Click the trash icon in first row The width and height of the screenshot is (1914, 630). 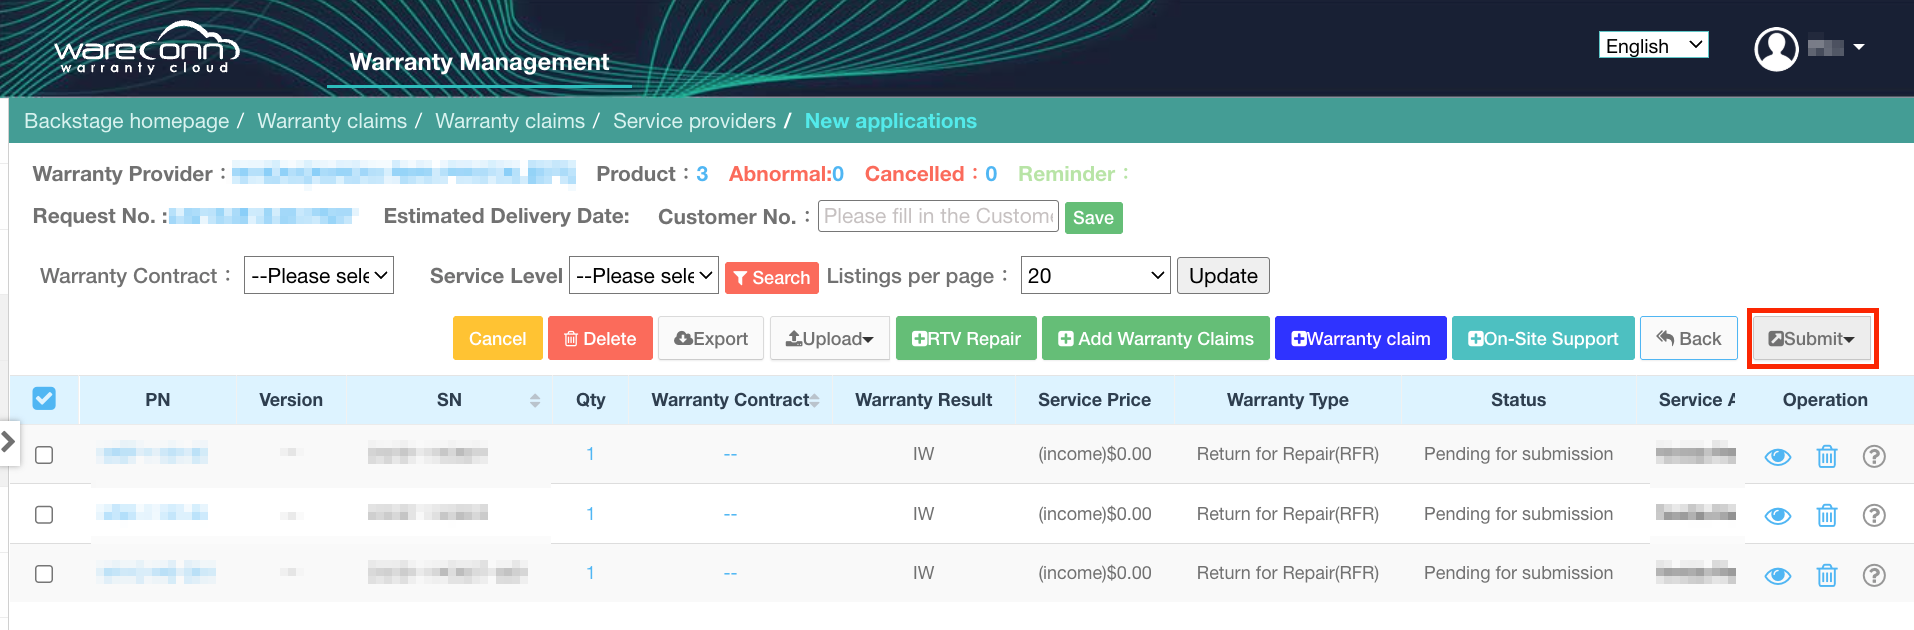tap(1826, 457)
